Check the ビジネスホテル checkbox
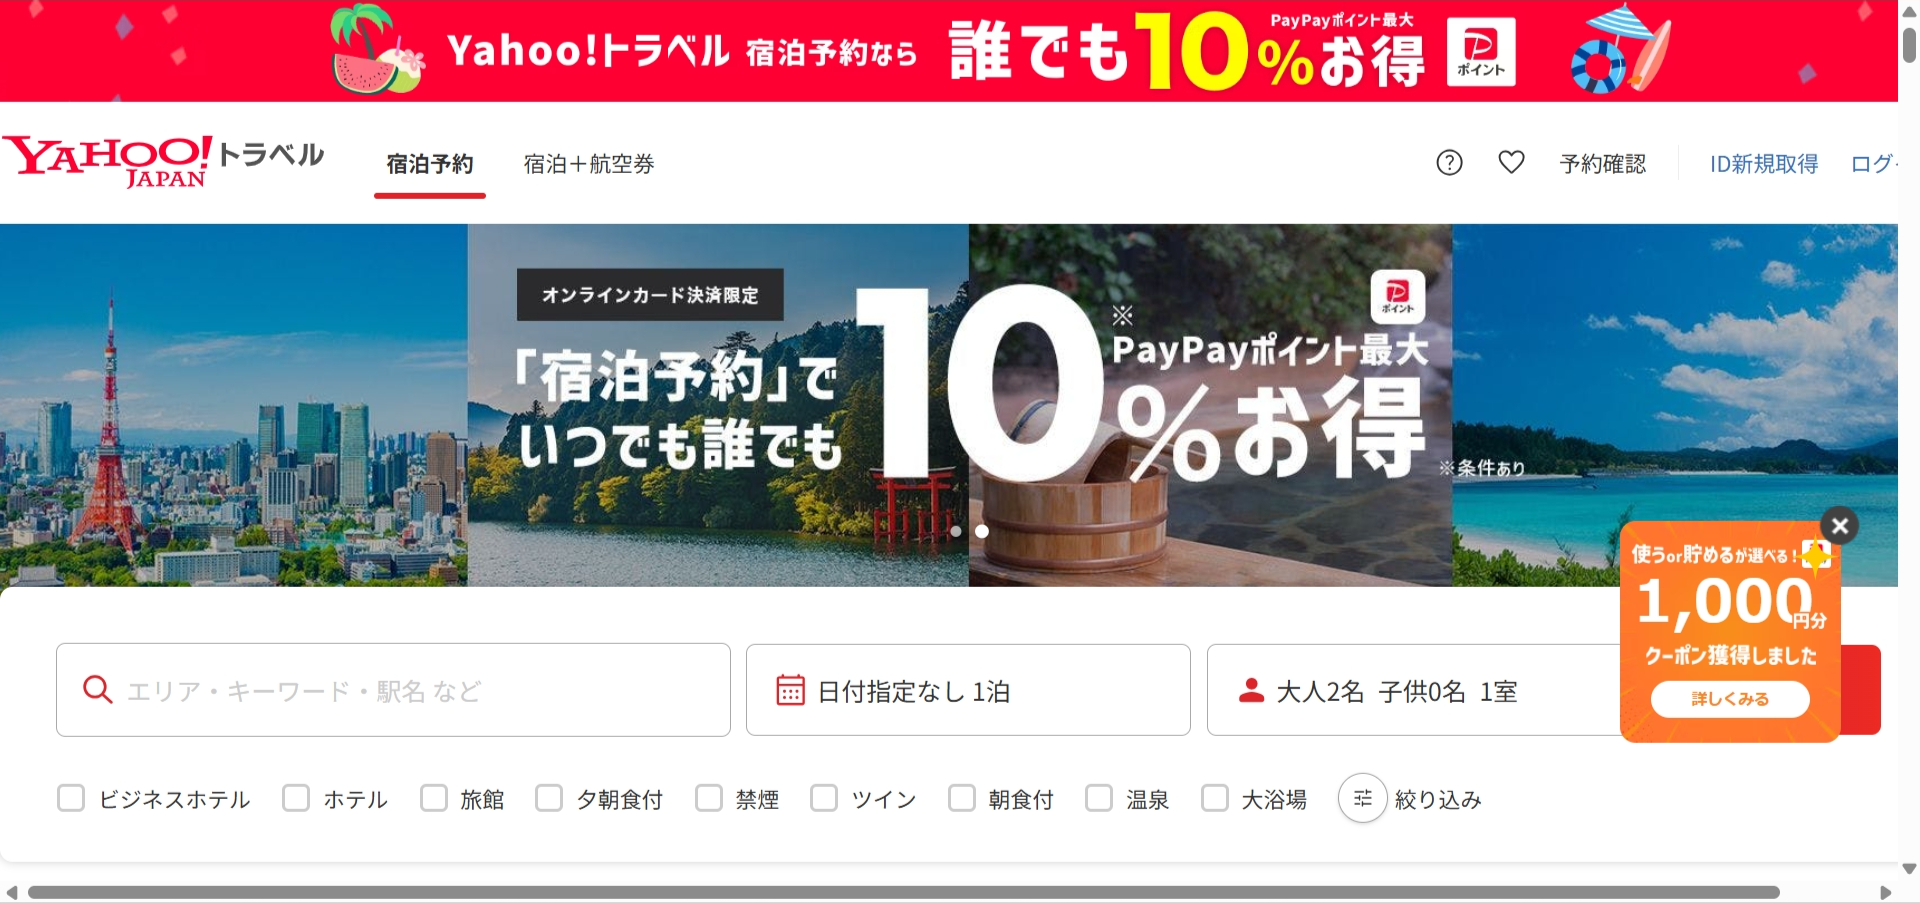Viewport: 1920px width, 903px height. point(71,798)
